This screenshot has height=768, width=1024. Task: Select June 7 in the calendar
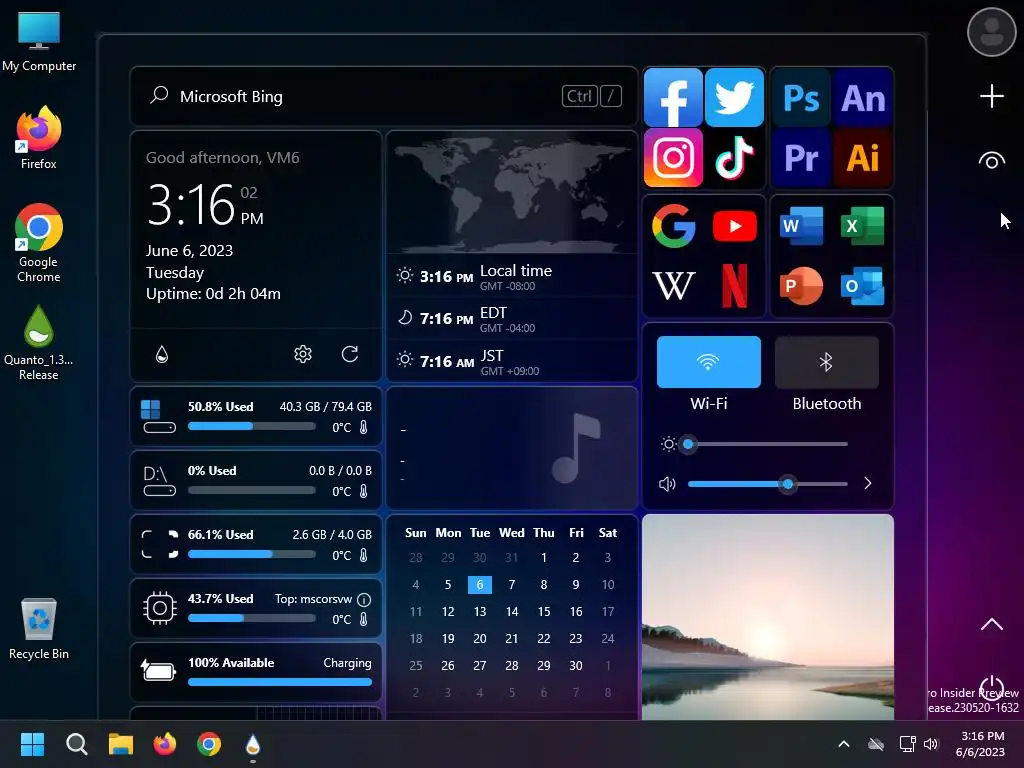(511, 584)
